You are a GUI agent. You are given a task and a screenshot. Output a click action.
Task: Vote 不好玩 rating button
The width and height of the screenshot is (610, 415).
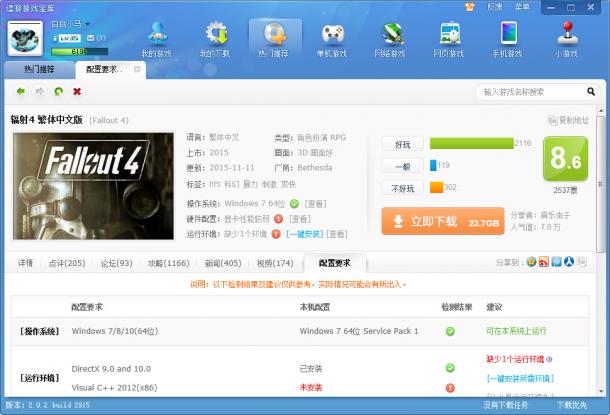click(403, 189)
